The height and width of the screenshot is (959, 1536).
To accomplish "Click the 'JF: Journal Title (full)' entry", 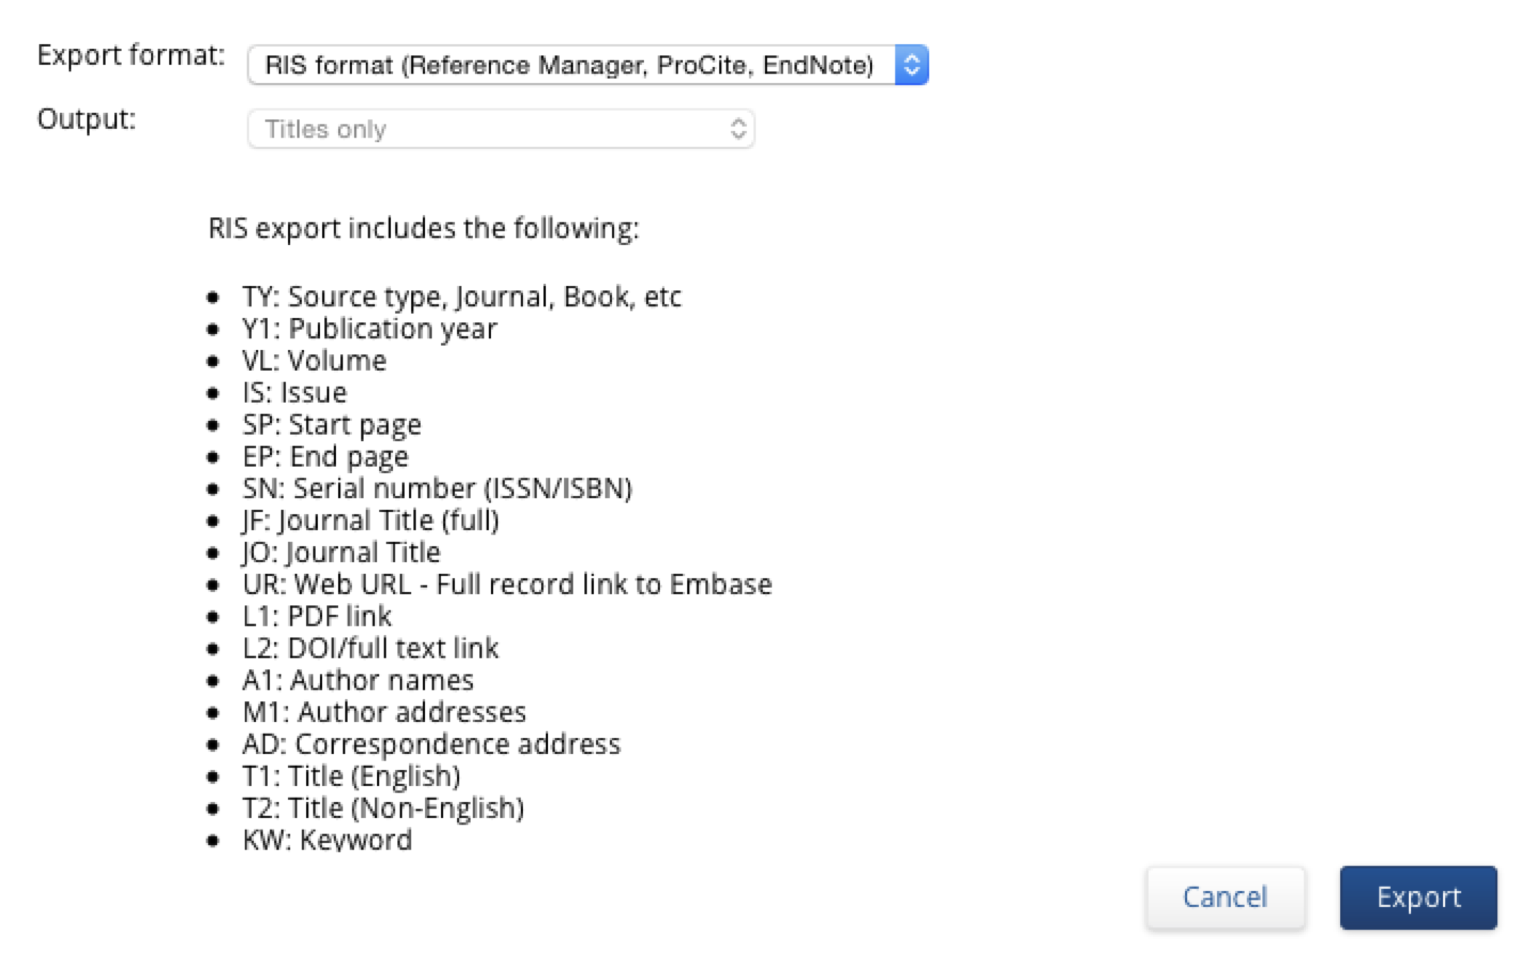I will click(x=370, y=521).
